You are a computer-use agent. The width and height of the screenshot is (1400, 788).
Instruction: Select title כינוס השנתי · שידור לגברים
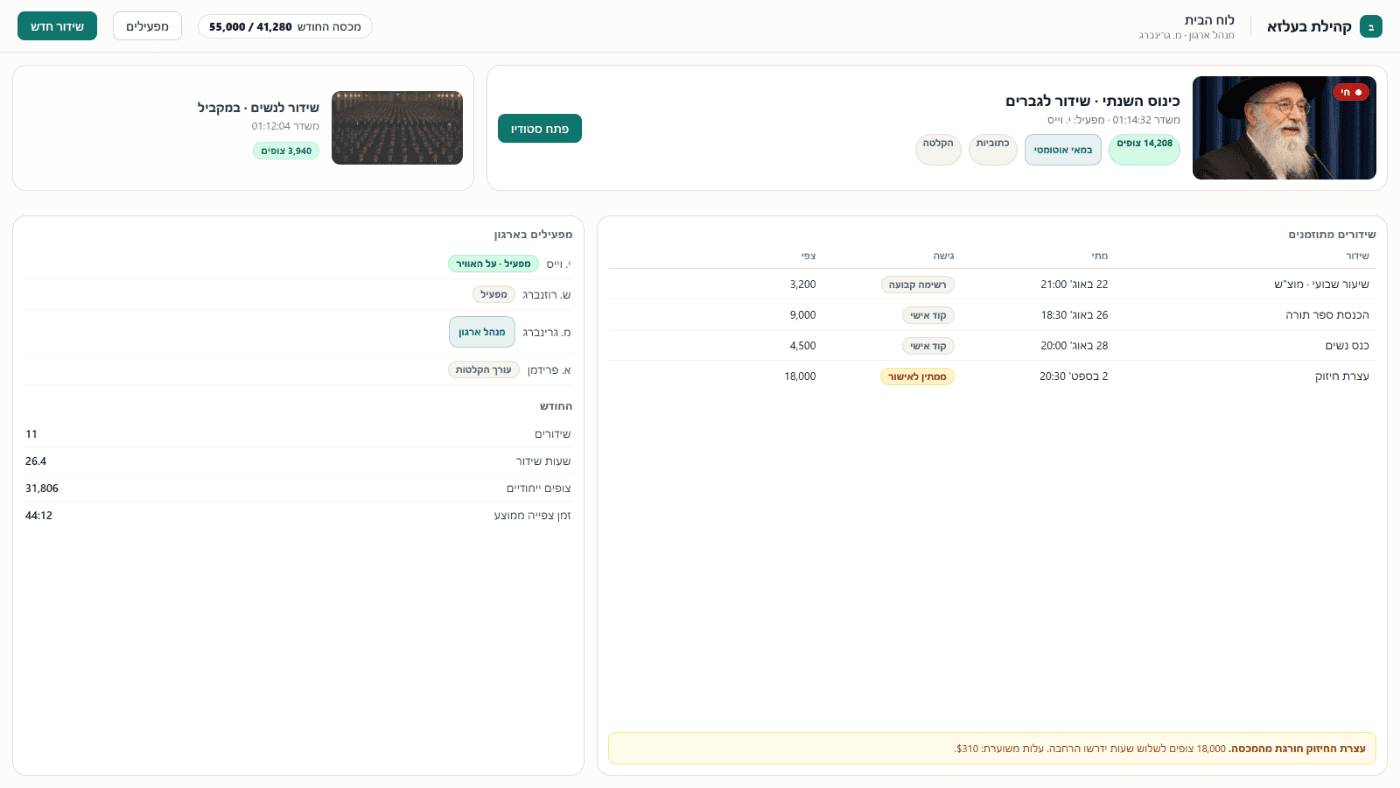[x=1092, y=101]
